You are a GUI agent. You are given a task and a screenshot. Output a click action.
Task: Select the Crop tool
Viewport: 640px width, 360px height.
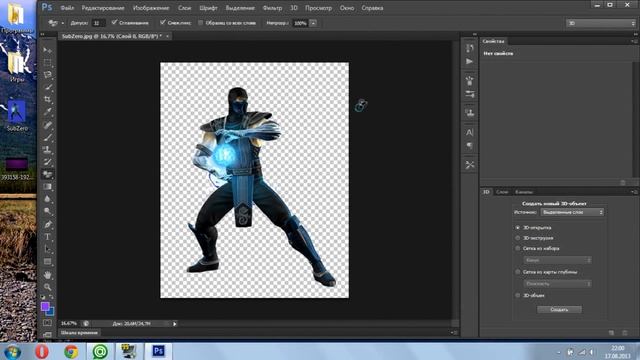(48, 99)
